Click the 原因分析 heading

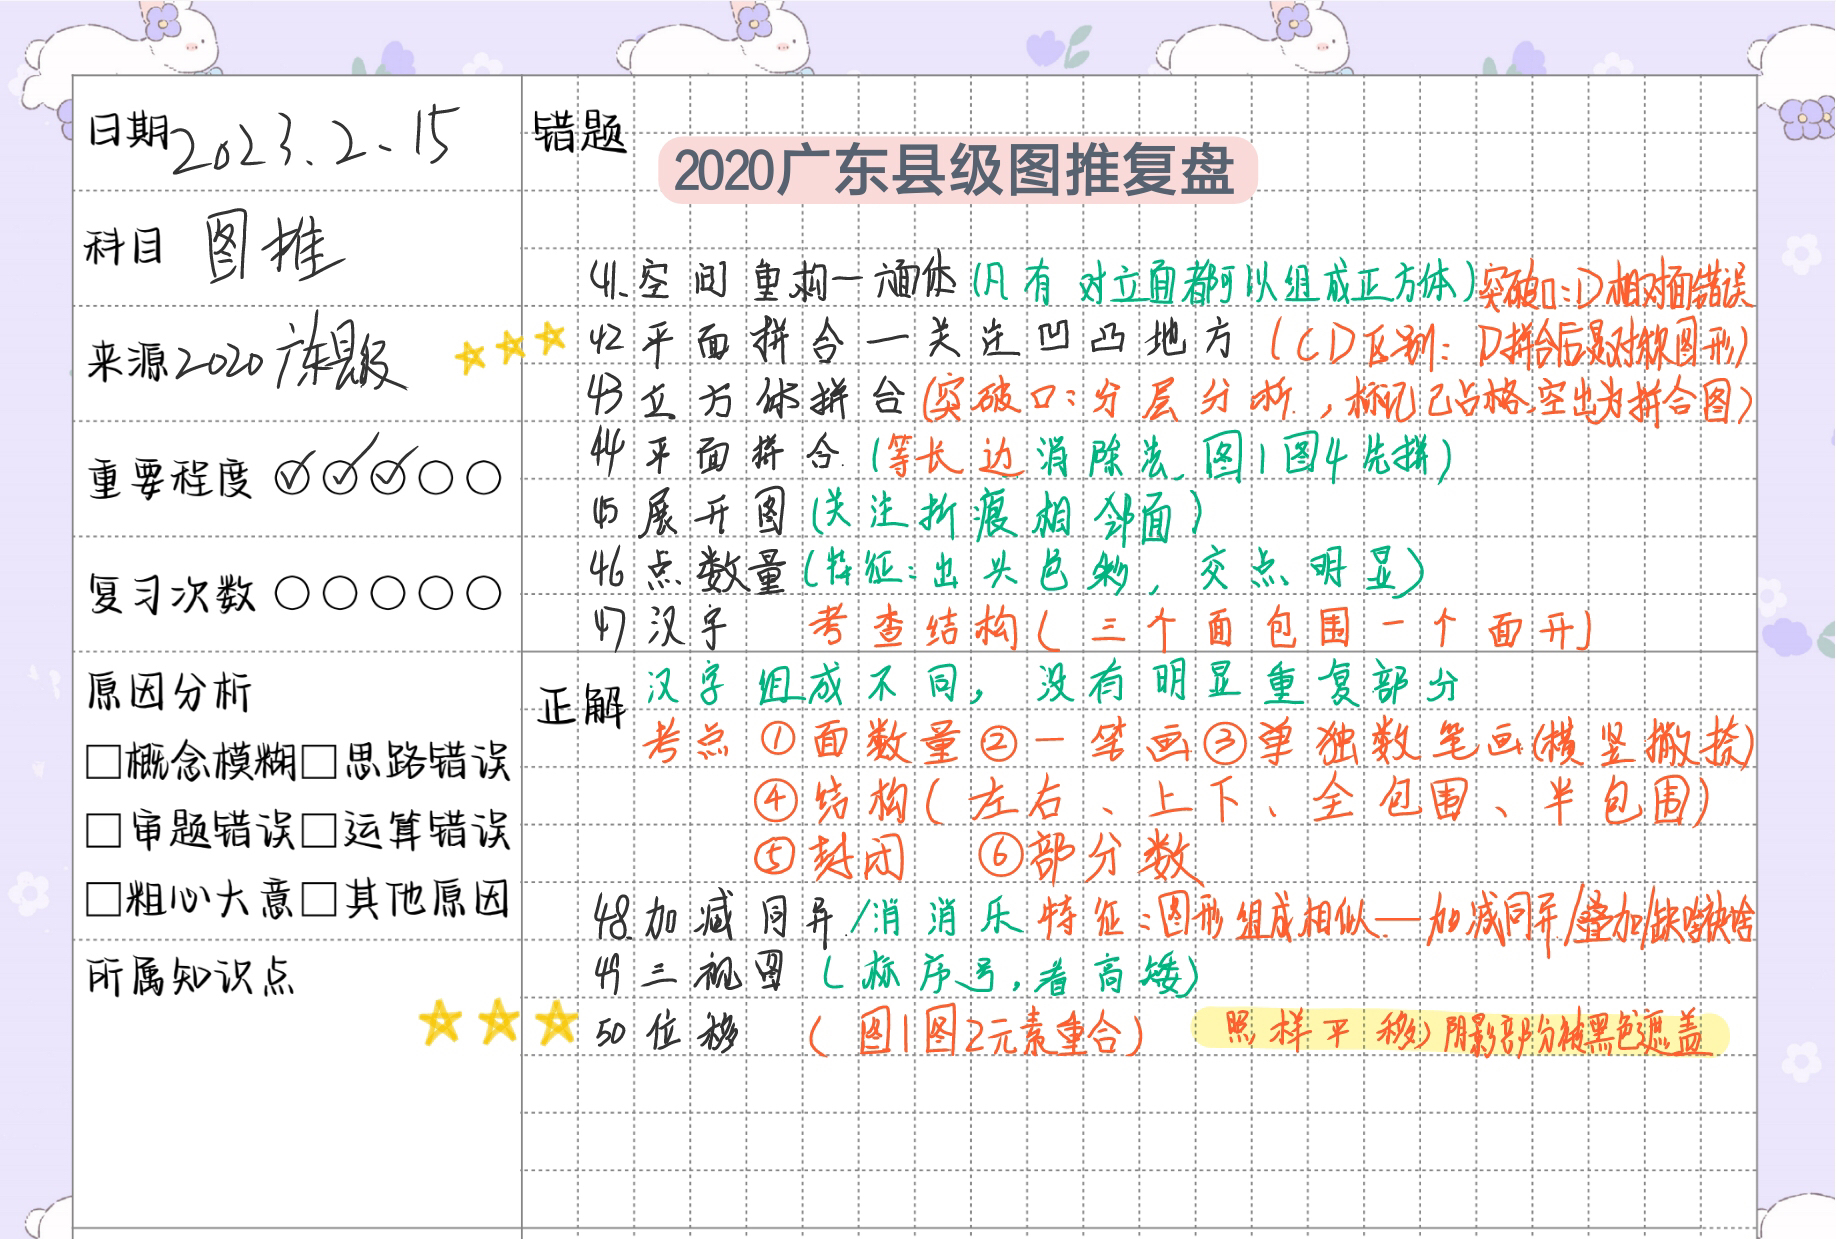169,691
